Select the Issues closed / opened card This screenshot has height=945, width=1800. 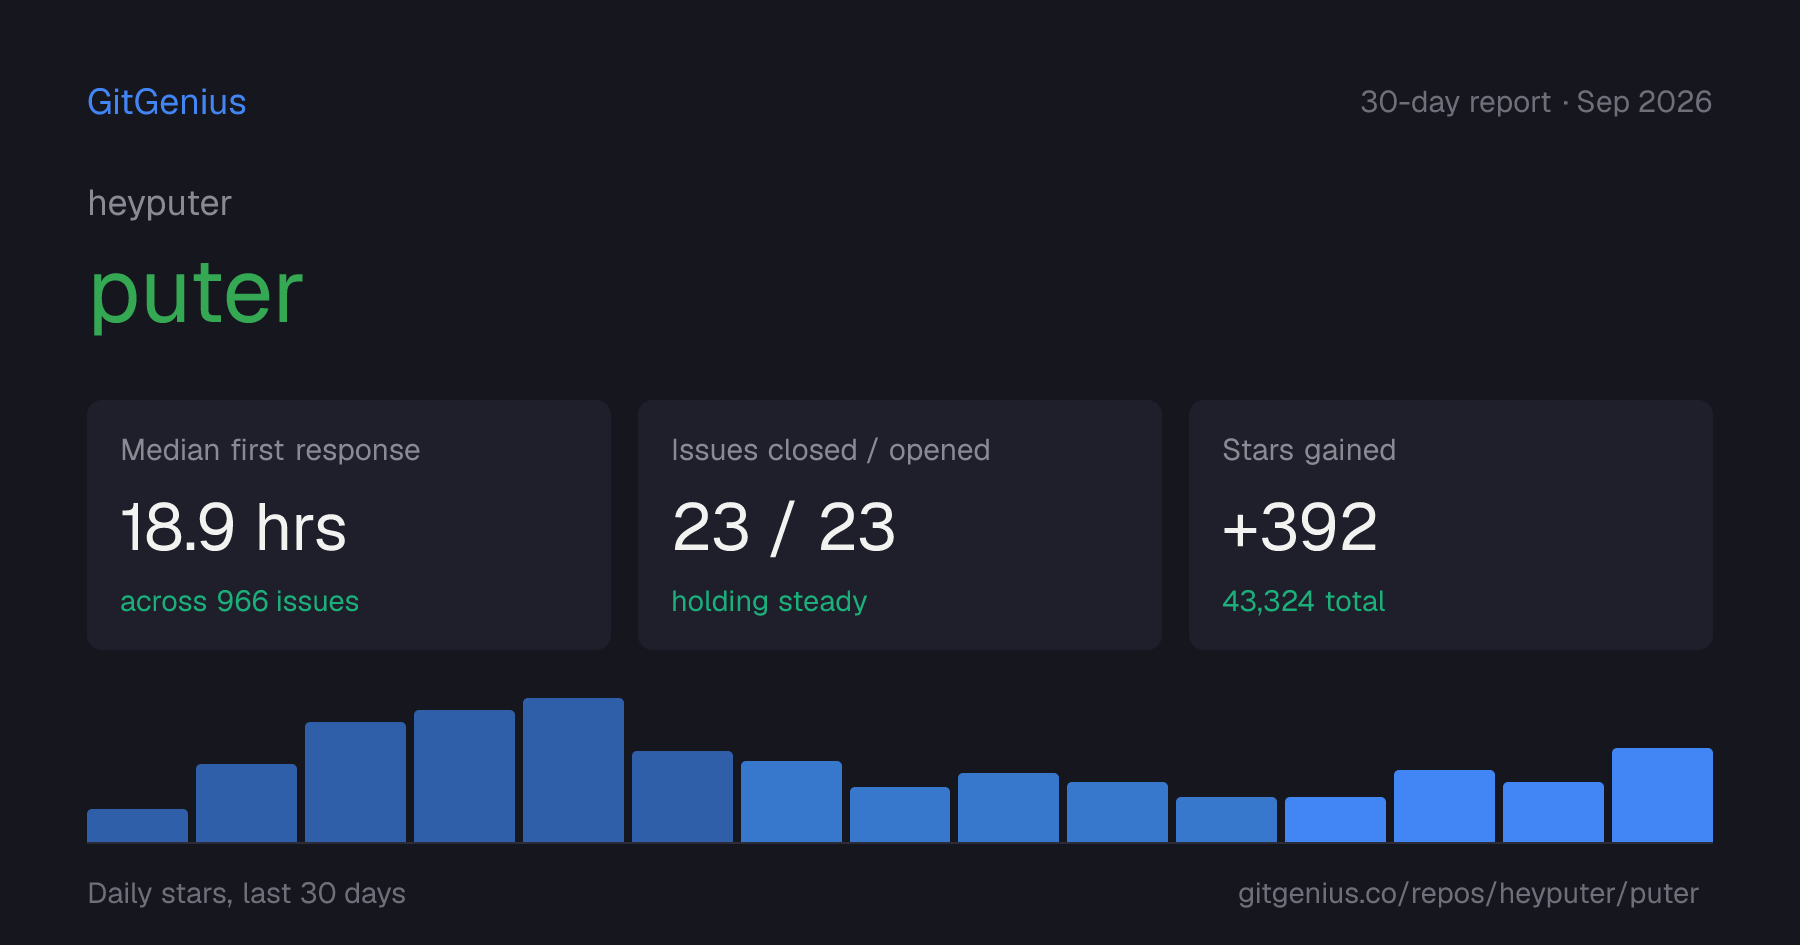tap(900, 525)
